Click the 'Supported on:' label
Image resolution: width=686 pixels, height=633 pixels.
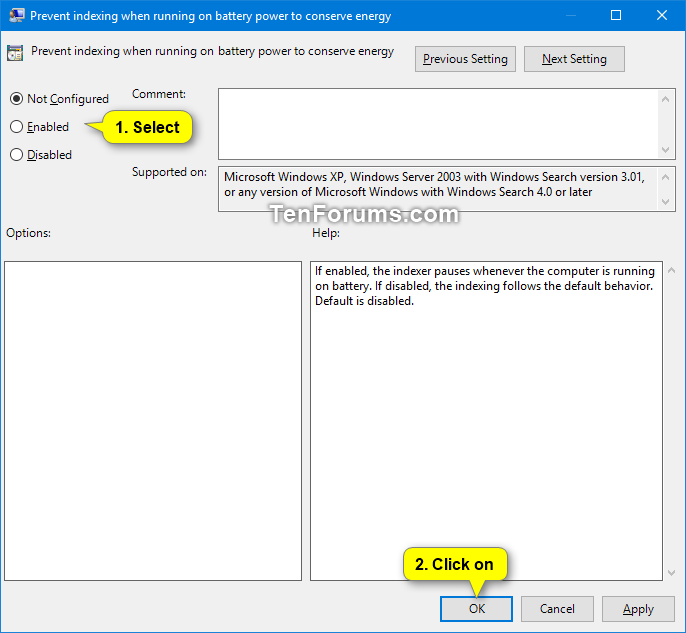coord(169,172)
